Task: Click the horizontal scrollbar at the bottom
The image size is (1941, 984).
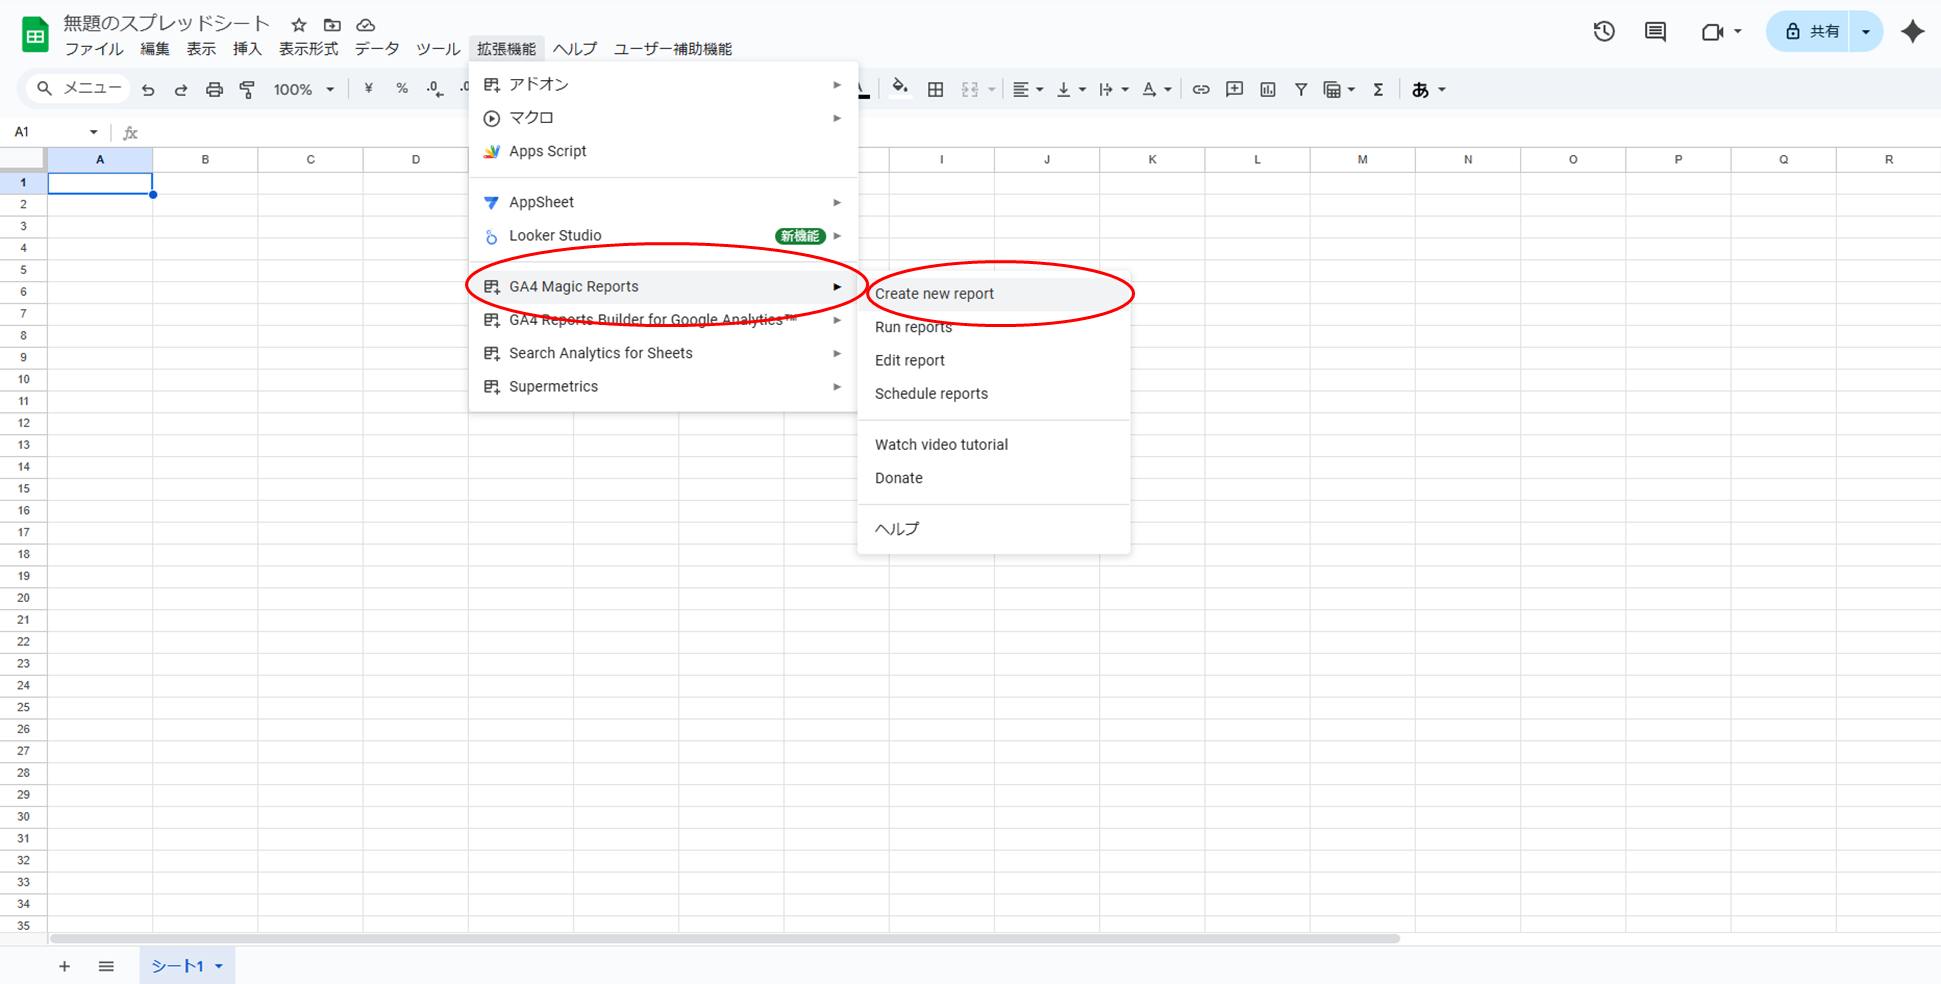Action: [725, 939]
